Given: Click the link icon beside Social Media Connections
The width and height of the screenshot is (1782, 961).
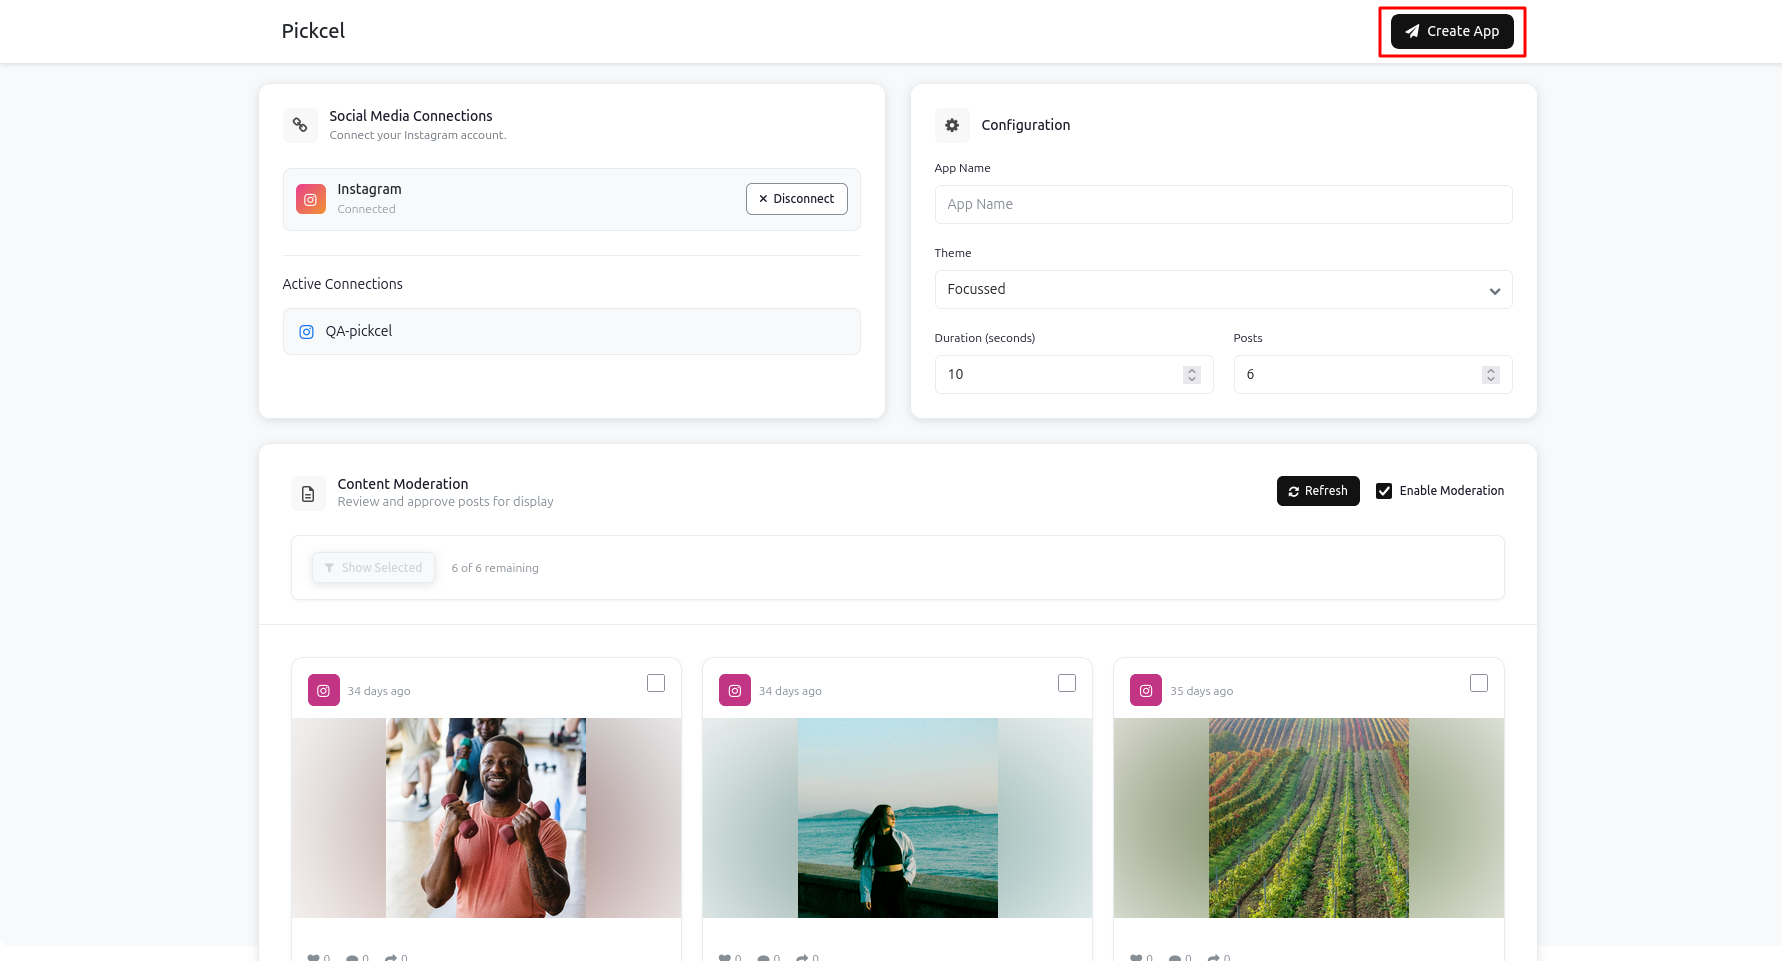Looking at the screenshot, I should (x=300, y=124).
